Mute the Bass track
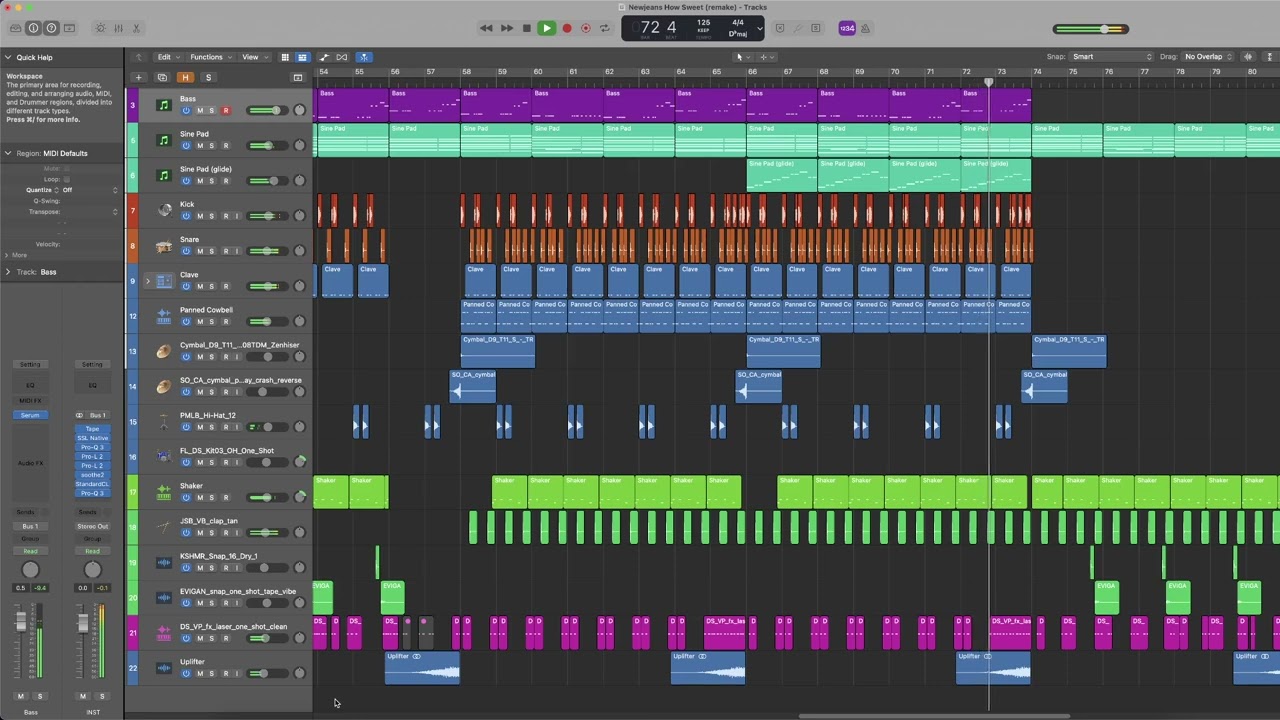The image size is (1280, 720). tap(199, 110)
